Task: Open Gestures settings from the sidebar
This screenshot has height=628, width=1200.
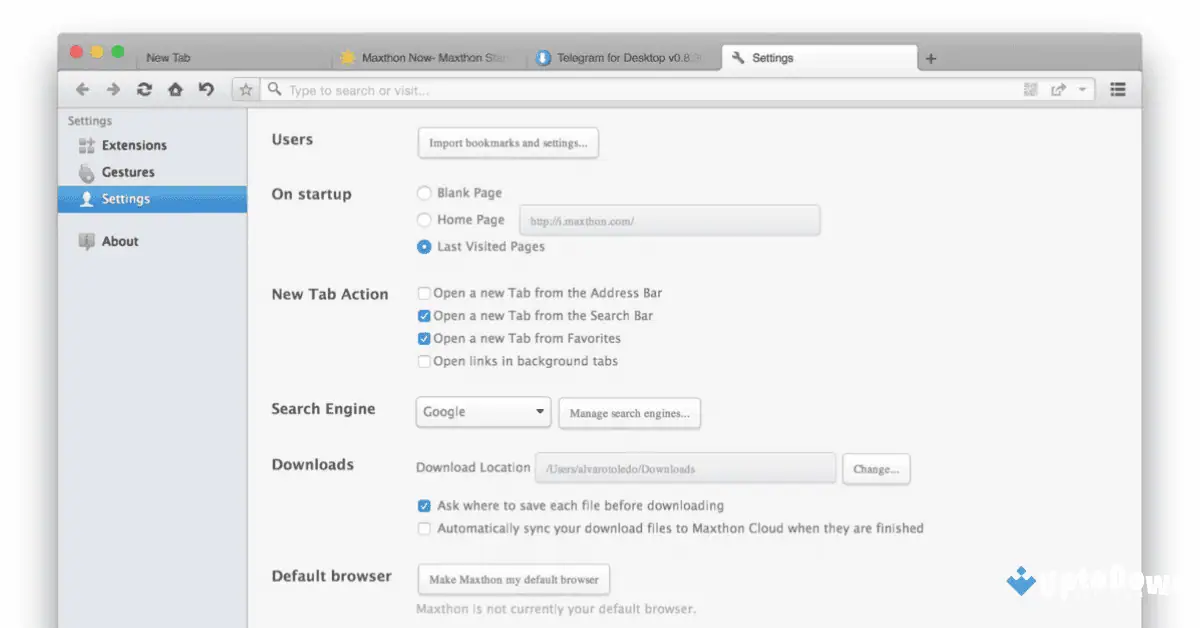Action: 126,172
